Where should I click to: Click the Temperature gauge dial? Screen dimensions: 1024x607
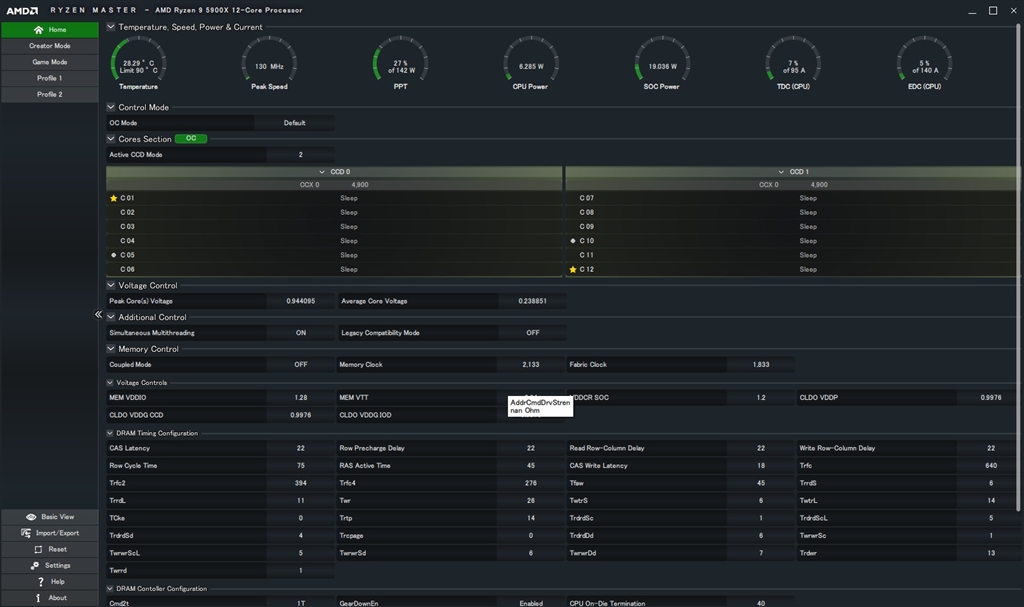click(138, 62)
